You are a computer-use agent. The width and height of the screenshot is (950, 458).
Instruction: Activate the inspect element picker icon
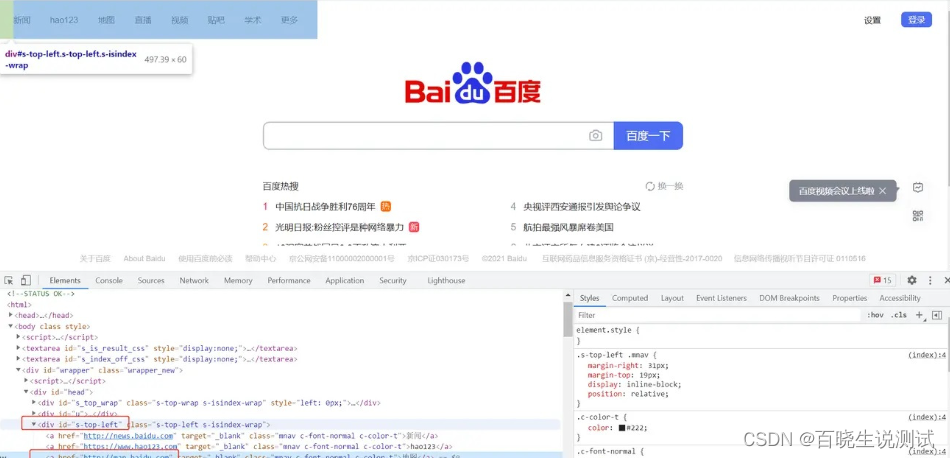pyautogui.click(x=8, y=280)
